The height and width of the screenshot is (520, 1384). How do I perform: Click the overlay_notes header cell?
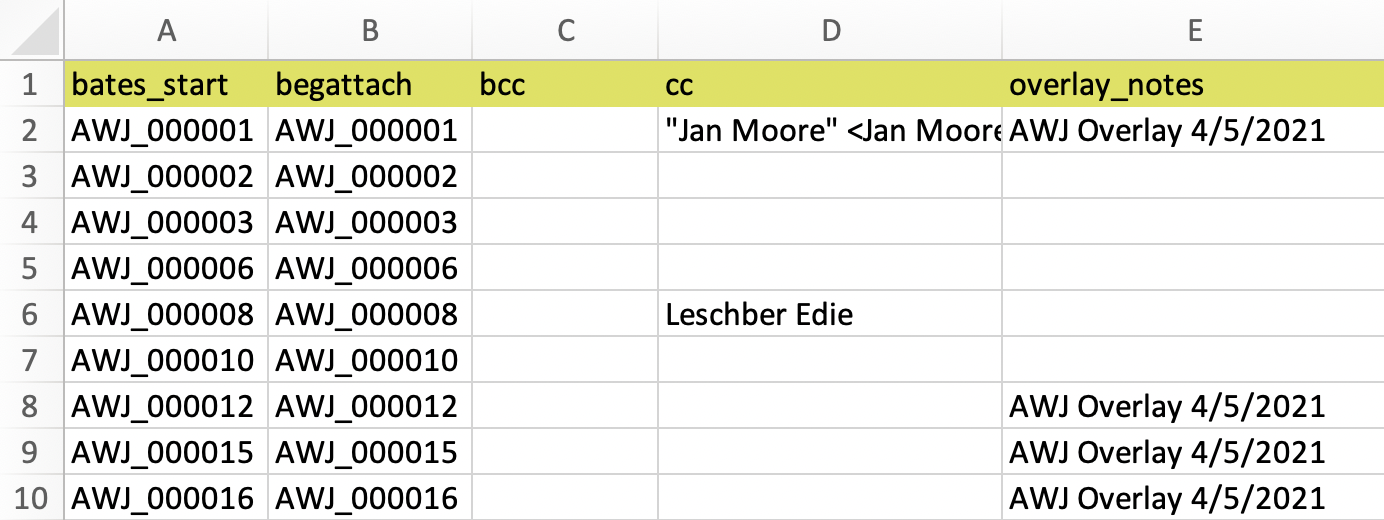tap(1193, 84)
